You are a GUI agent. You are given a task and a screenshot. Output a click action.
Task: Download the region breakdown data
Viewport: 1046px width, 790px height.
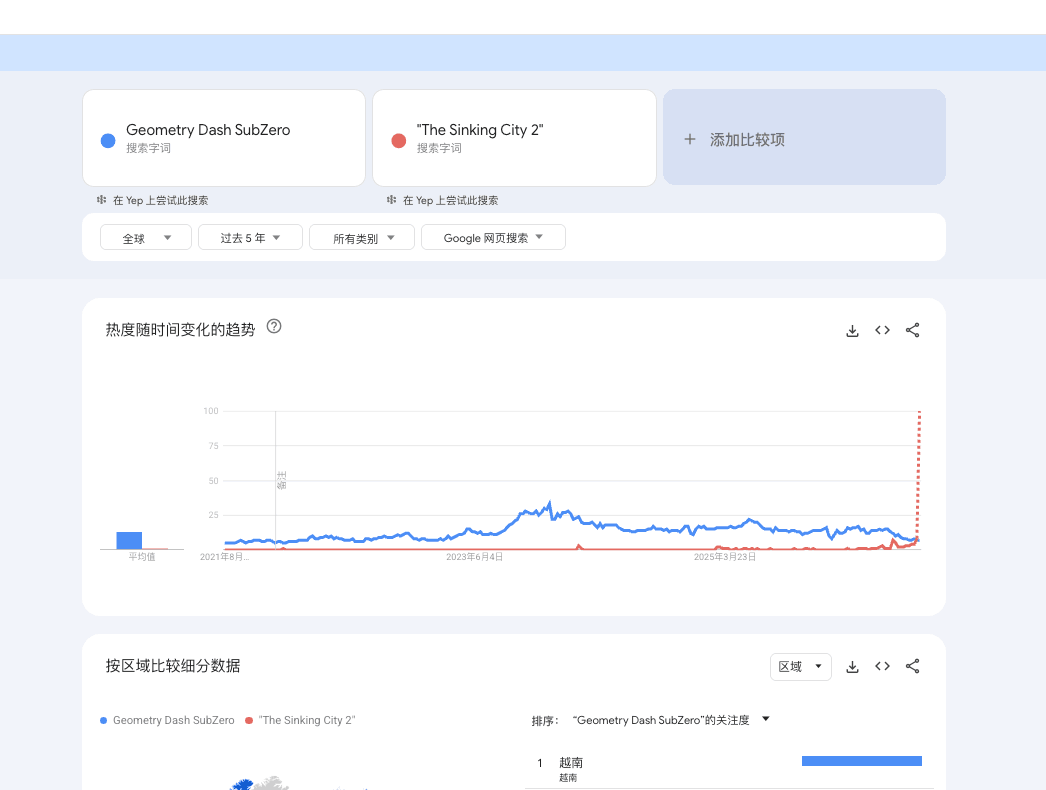(852, 667)
